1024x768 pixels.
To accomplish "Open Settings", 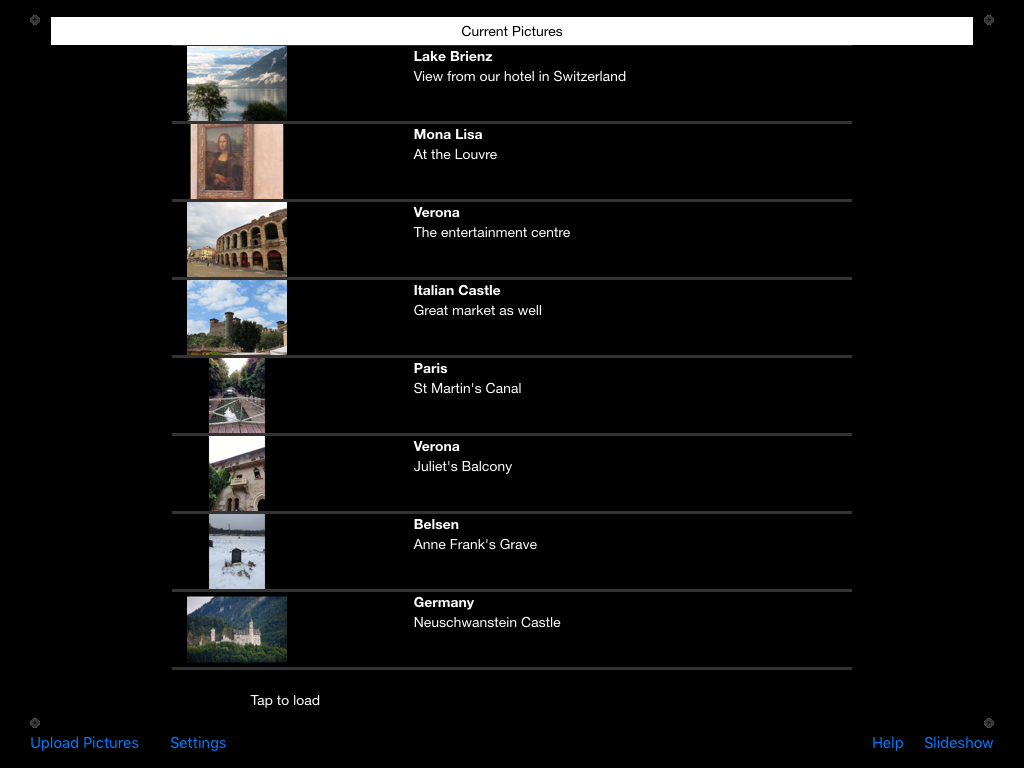I will click(x=198, y=743).
